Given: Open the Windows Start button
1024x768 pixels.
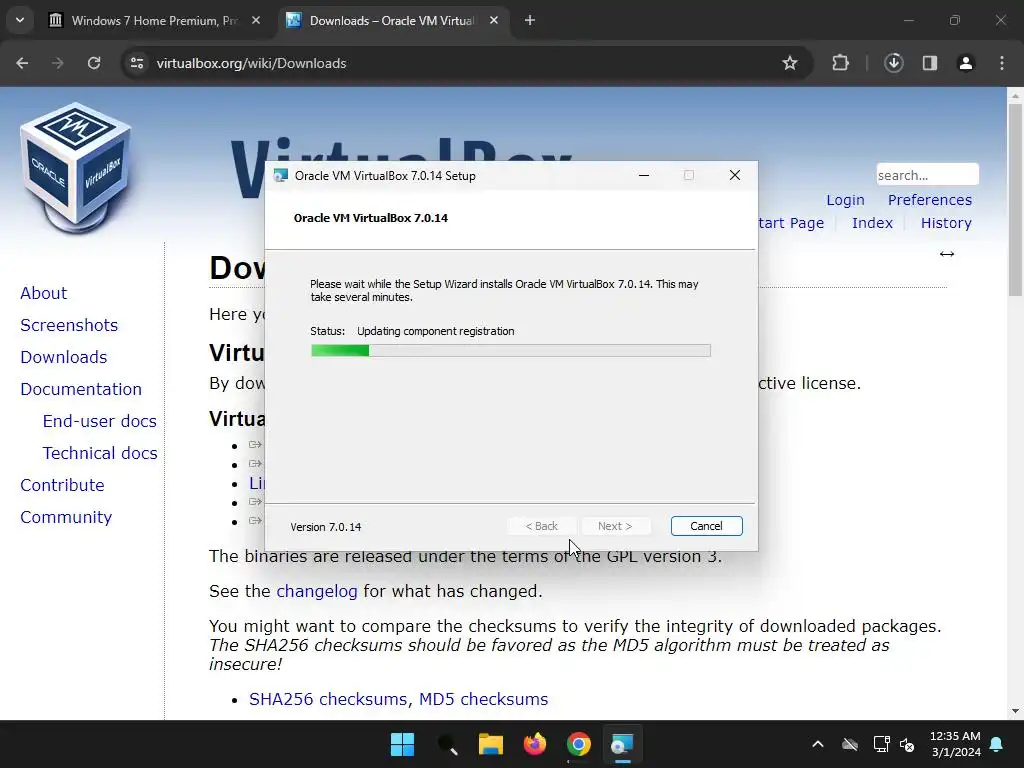Looking at the screenshot, I should pos(402,744).
